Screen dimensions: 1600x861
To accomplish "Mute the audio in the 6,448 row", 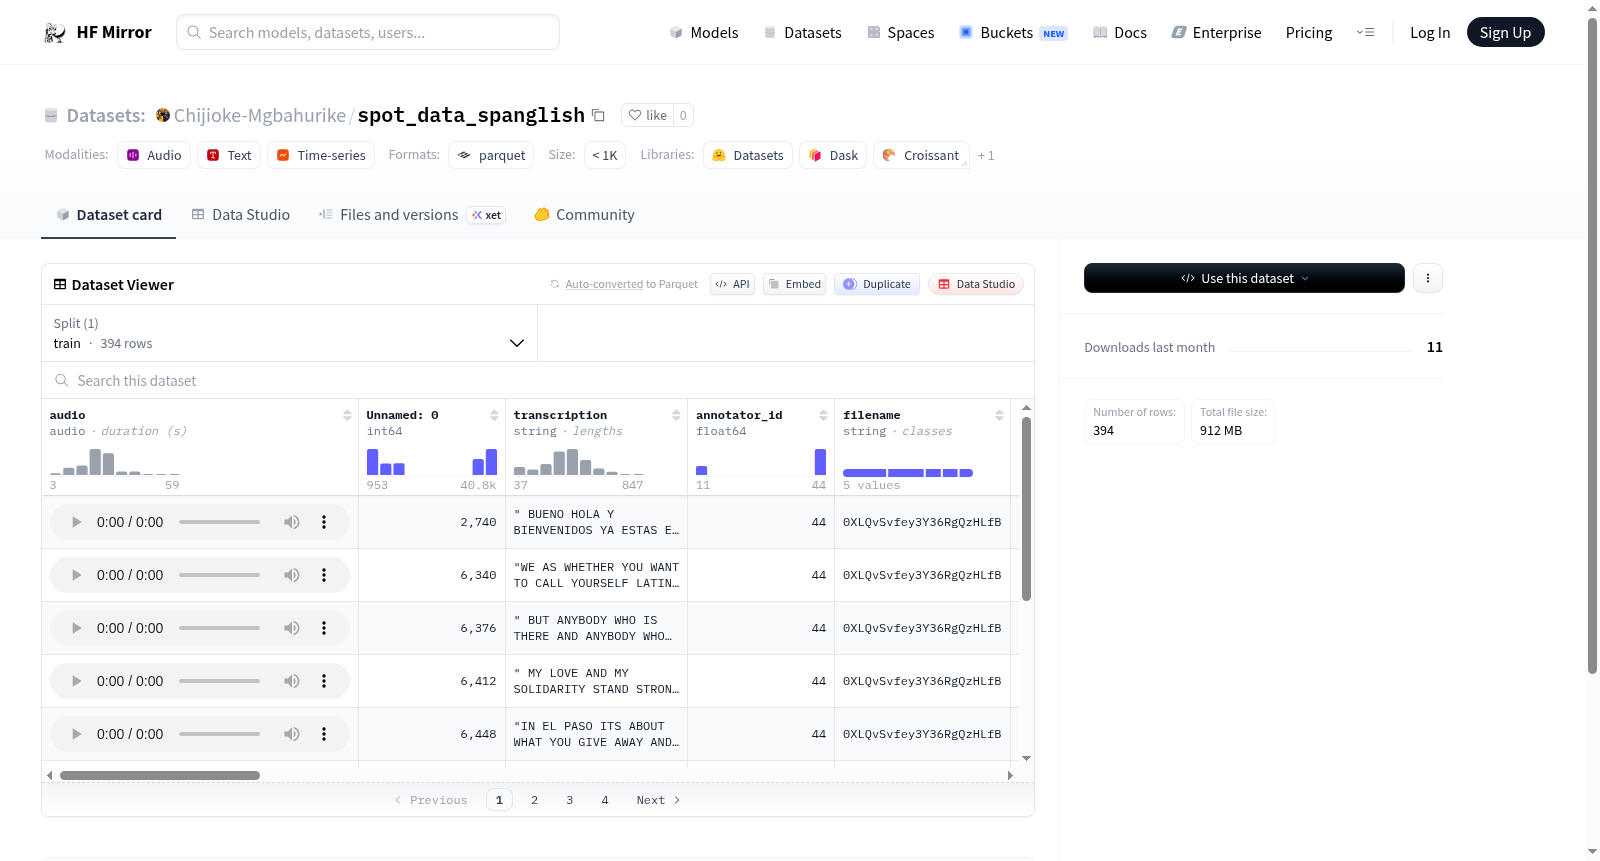I will pos(292,734).
